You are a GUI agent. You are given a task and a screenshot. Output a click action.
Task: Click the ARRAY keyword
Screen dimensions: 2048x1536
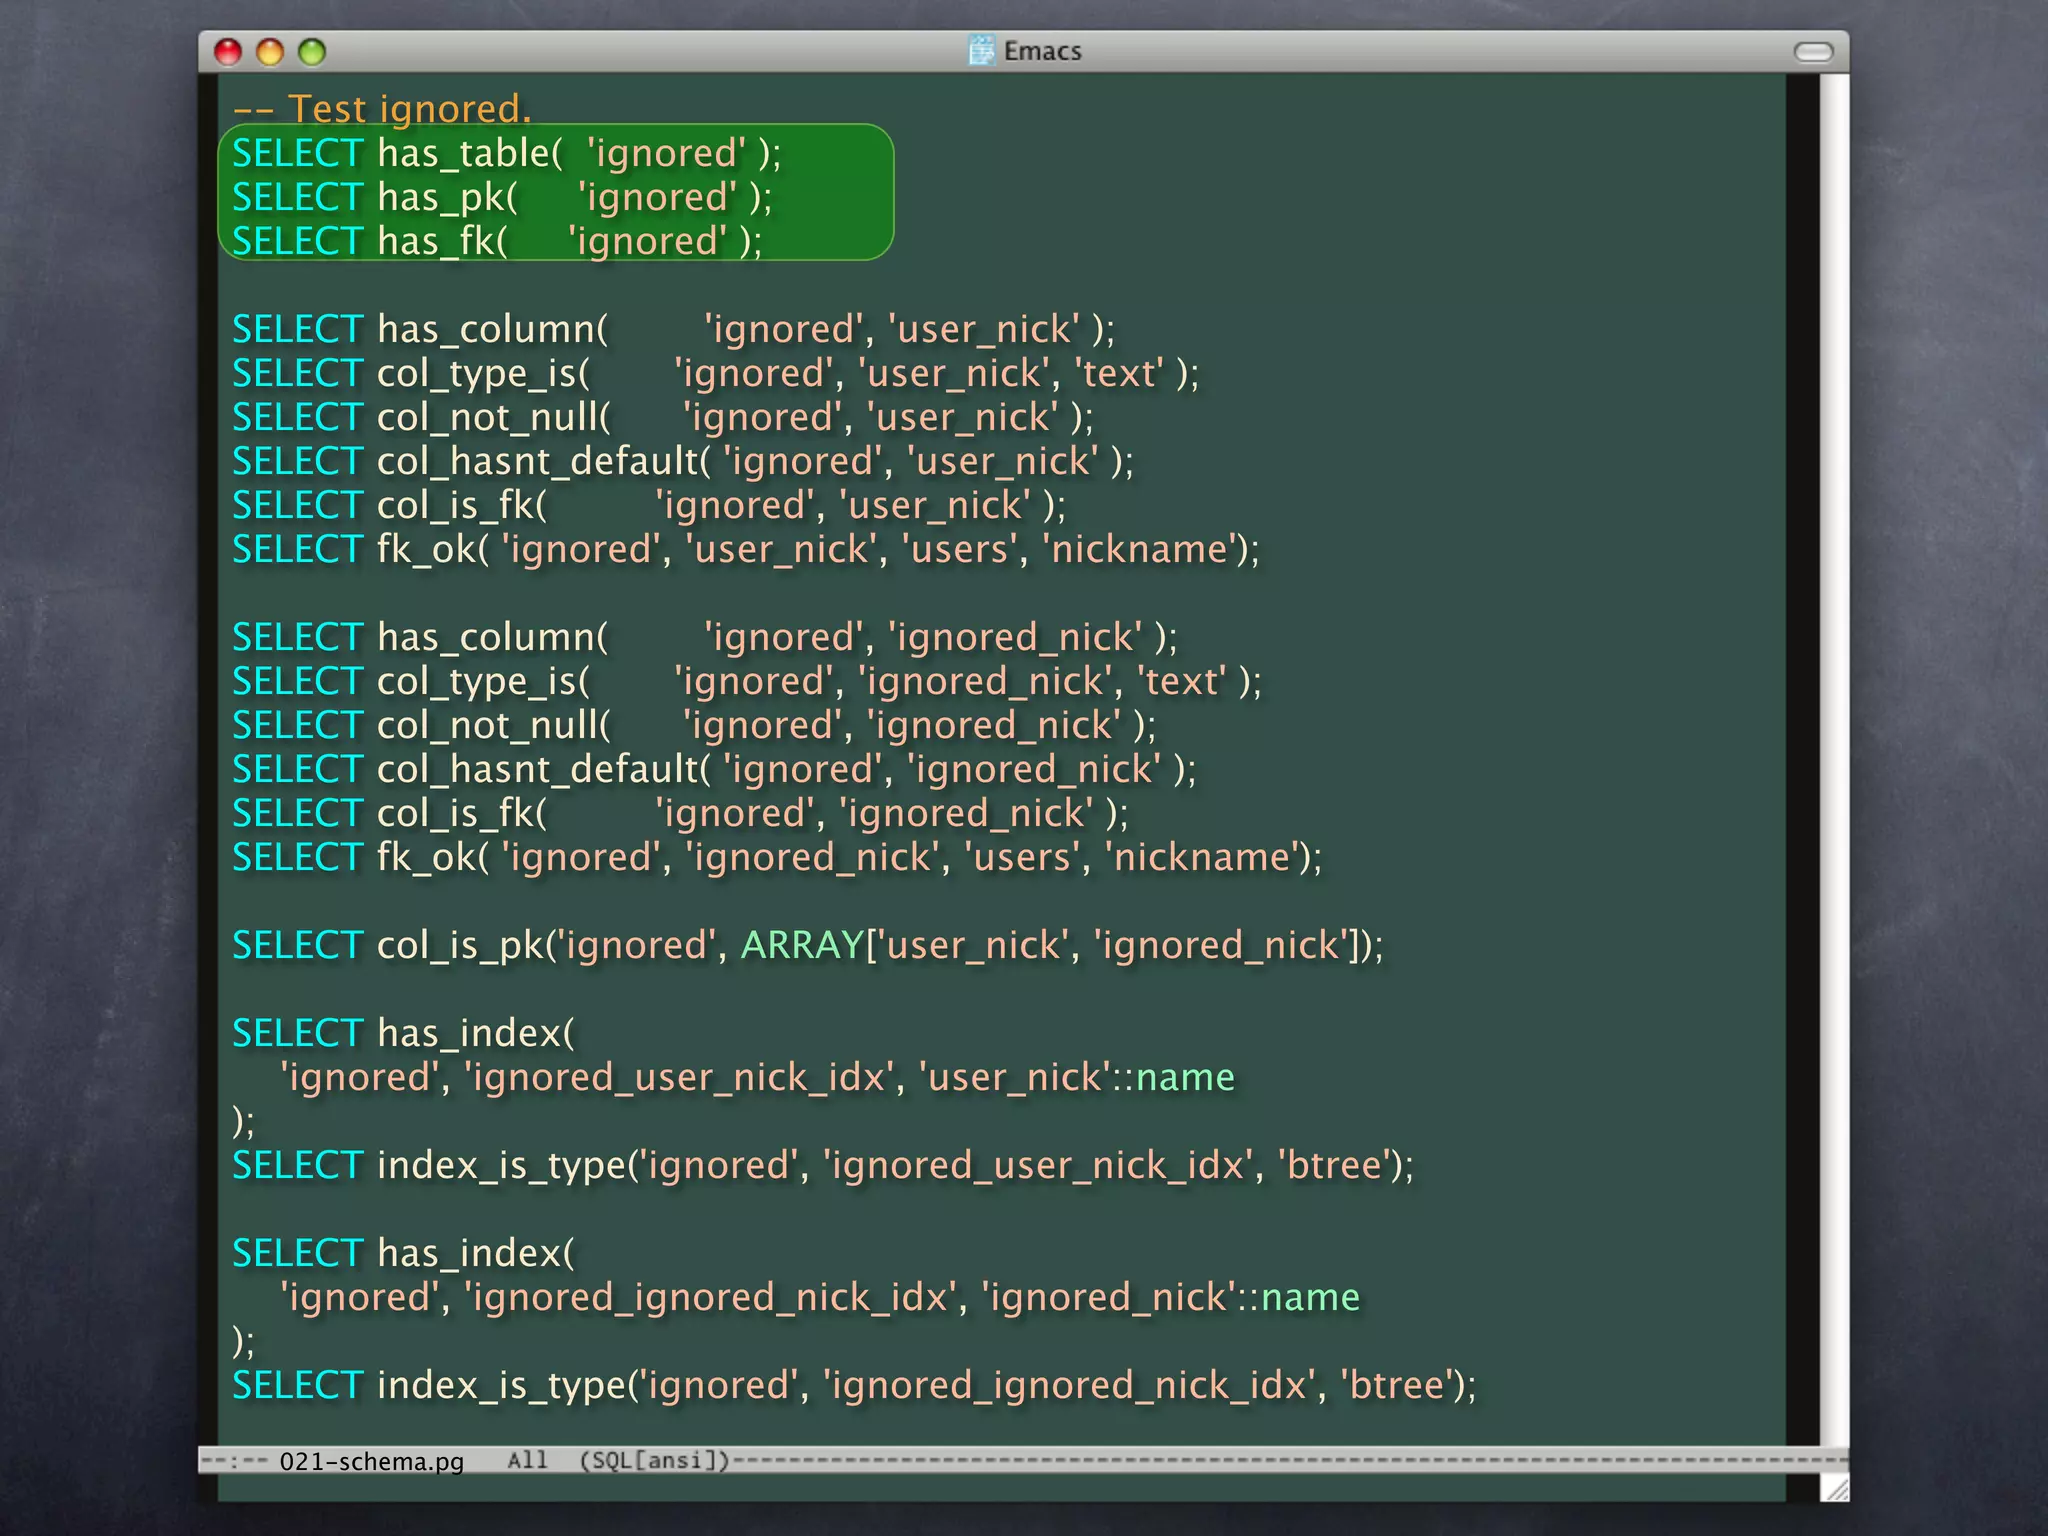pyautogui.click(x=802, y=945)
